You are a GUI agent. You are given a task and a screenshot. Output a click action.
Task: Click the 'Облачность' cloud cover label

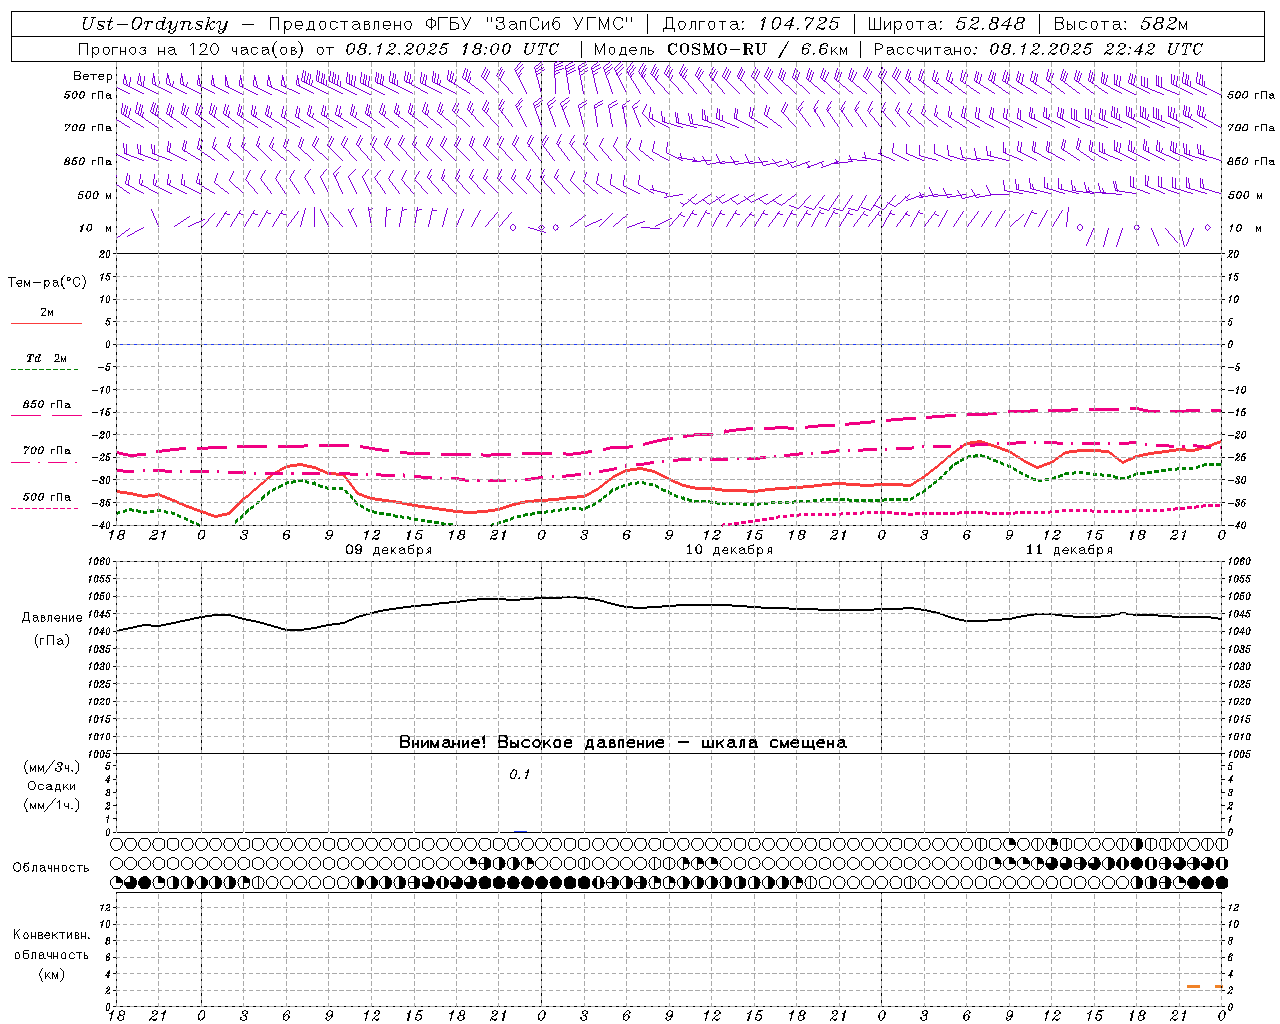click(51, 868)
